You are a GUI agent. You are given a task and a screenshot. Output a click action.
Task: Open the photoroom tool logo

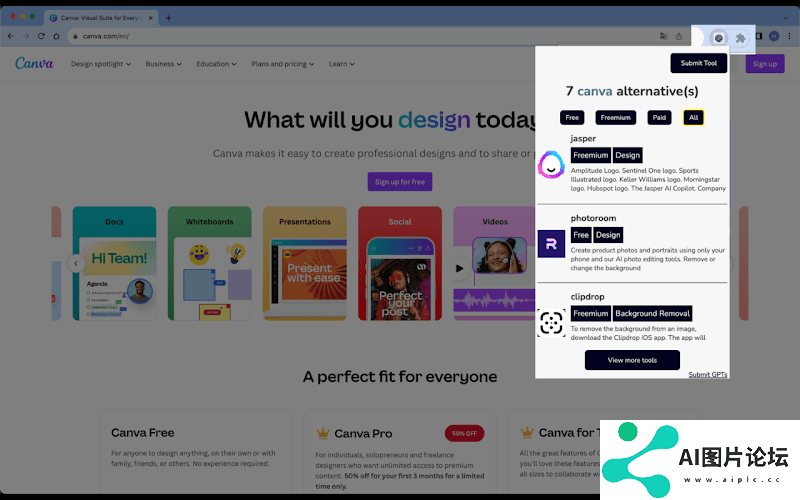coord(551,243)
